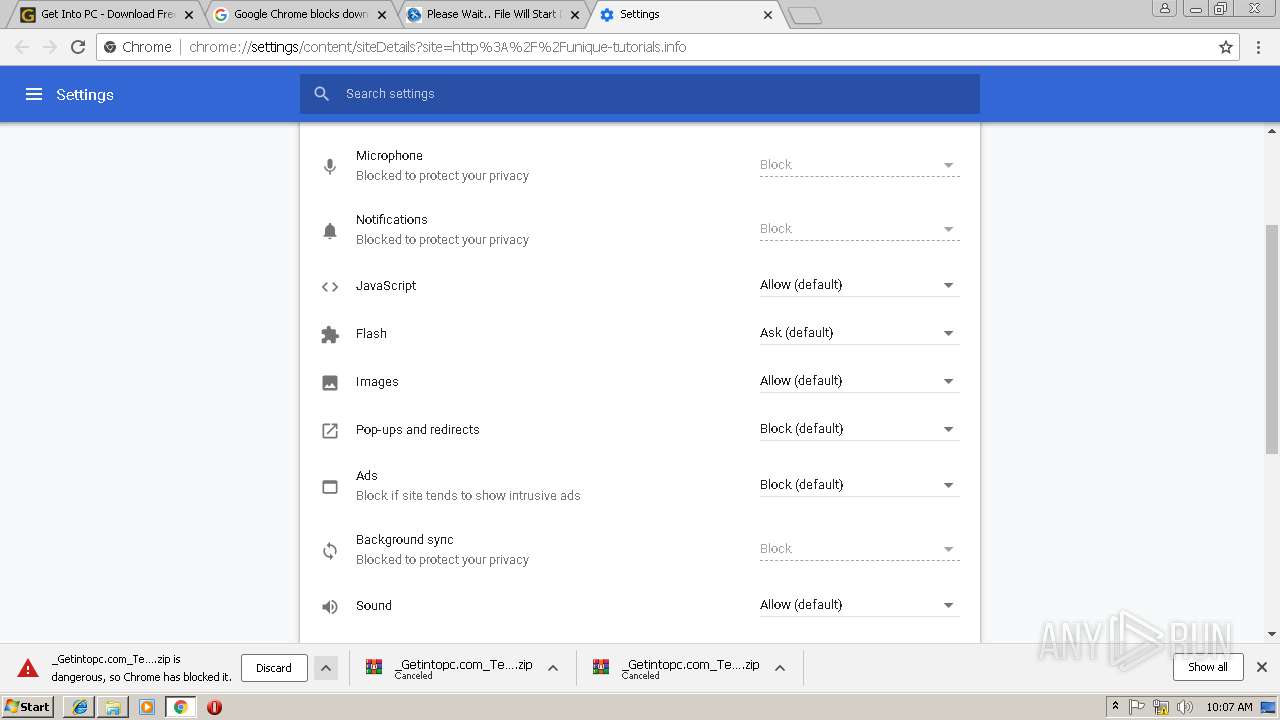Click the Ads window icon
1280x720 pixels.
point(330,487)
